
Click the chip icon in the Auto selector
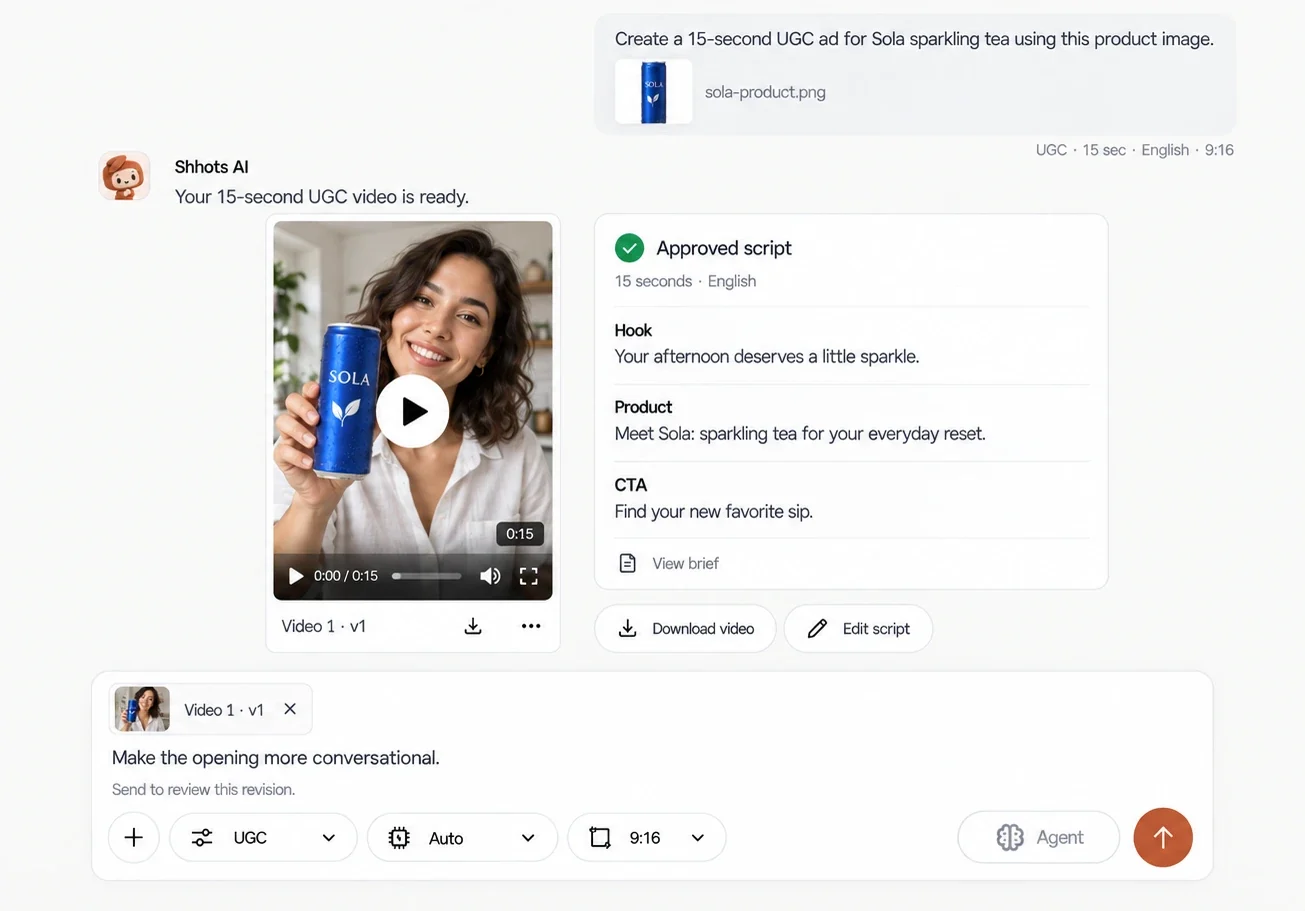pyautogui.click(x=399, y=837)
